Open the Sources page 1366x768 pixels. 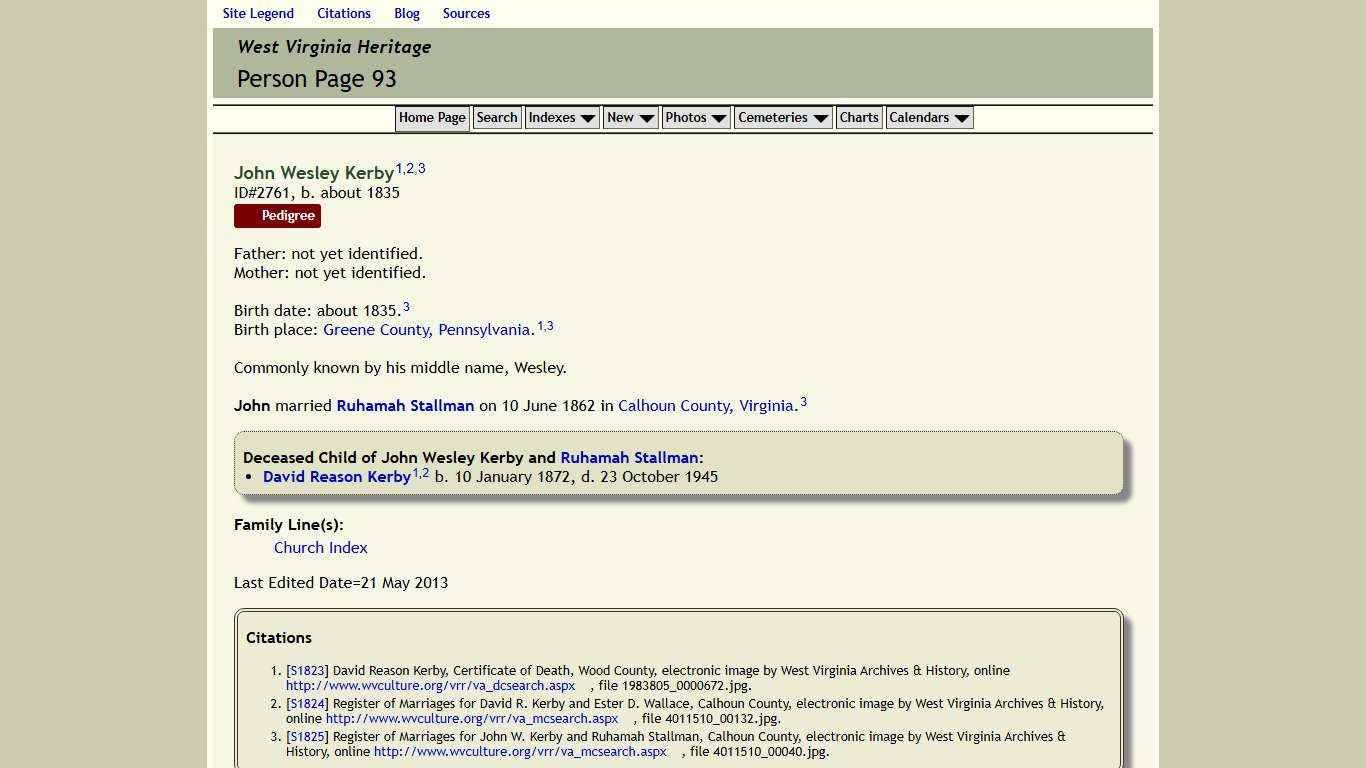click(x=466, y=13)
